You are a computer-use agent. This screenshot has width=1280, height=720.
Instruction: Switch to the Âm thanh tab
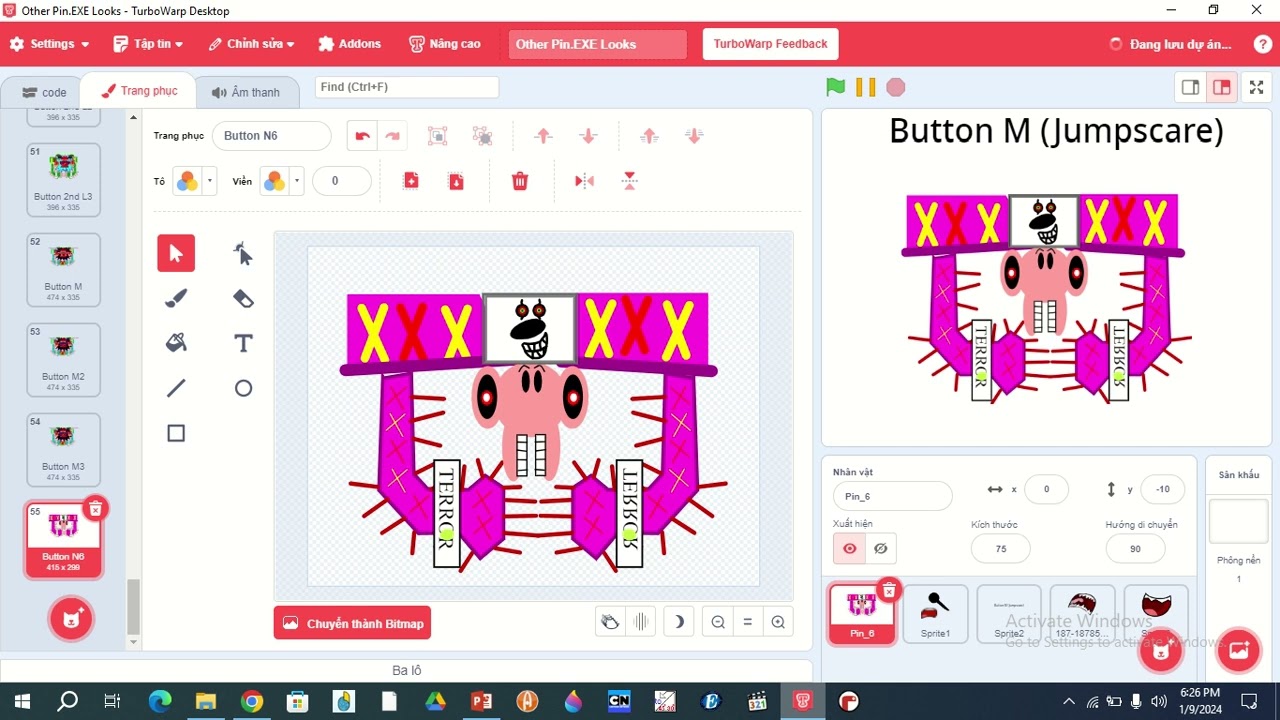pyautogui.click(x=246, y=92)
